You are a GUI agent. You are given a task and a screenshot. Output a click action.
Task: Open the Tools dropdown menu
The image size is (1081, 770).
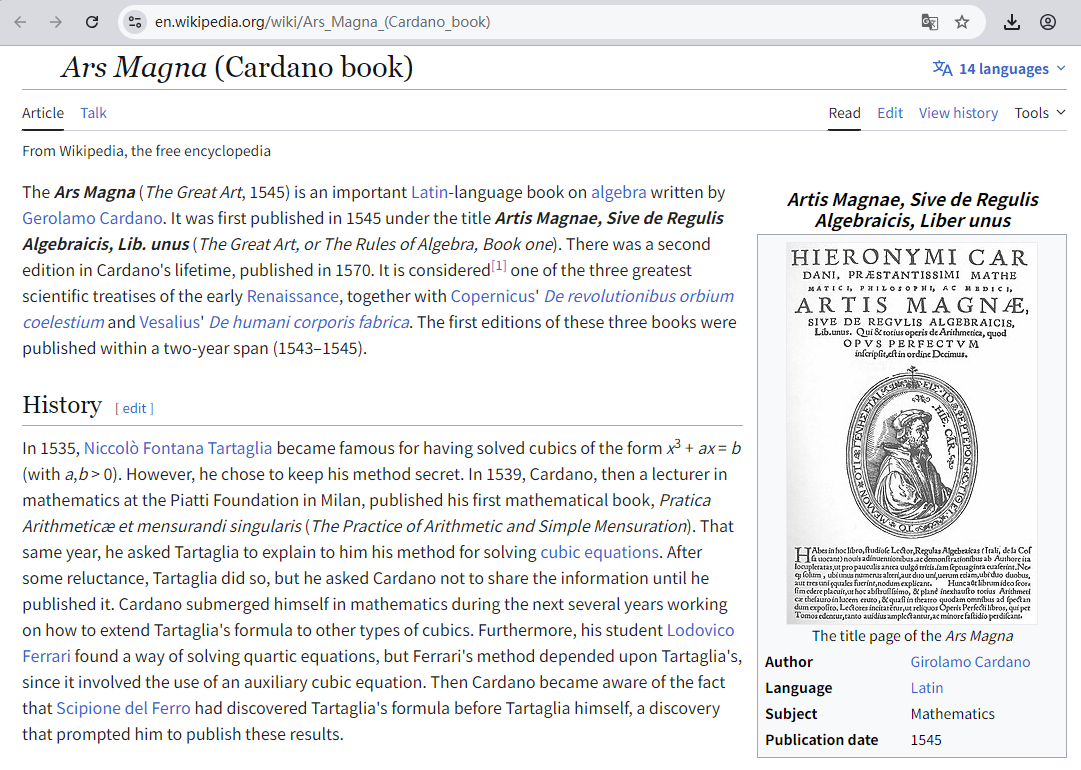pyautogui.click(x=1040, y=113)
